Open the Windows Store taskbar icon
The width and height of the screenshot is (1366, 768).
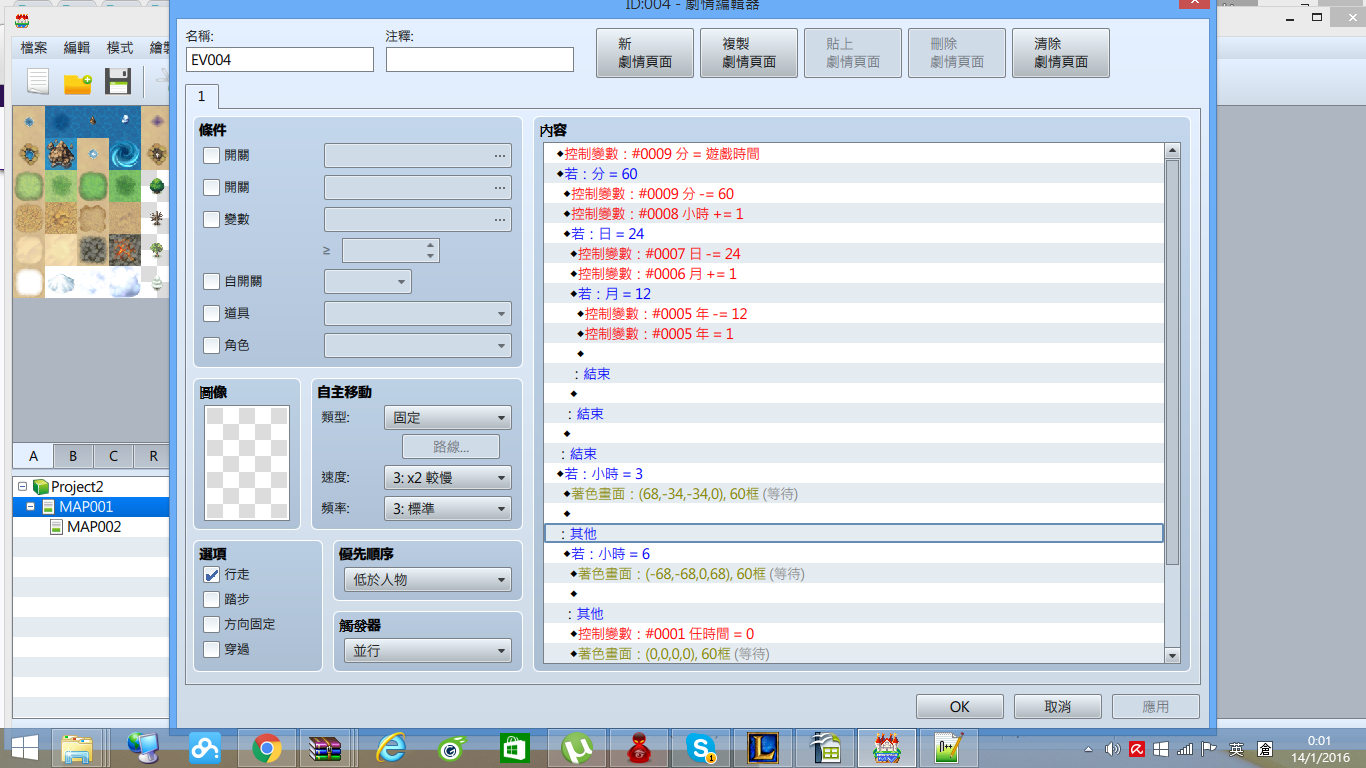point(514,747)
